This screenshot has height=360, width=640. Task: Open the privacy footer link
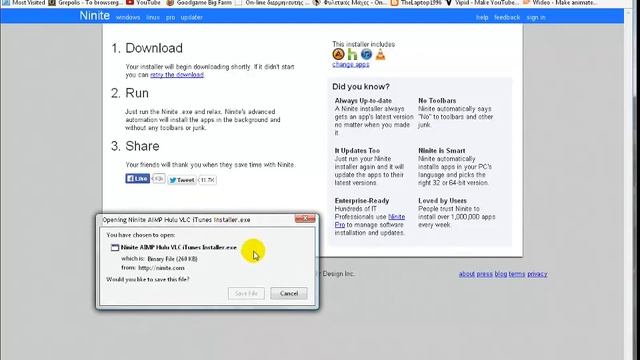537,274
